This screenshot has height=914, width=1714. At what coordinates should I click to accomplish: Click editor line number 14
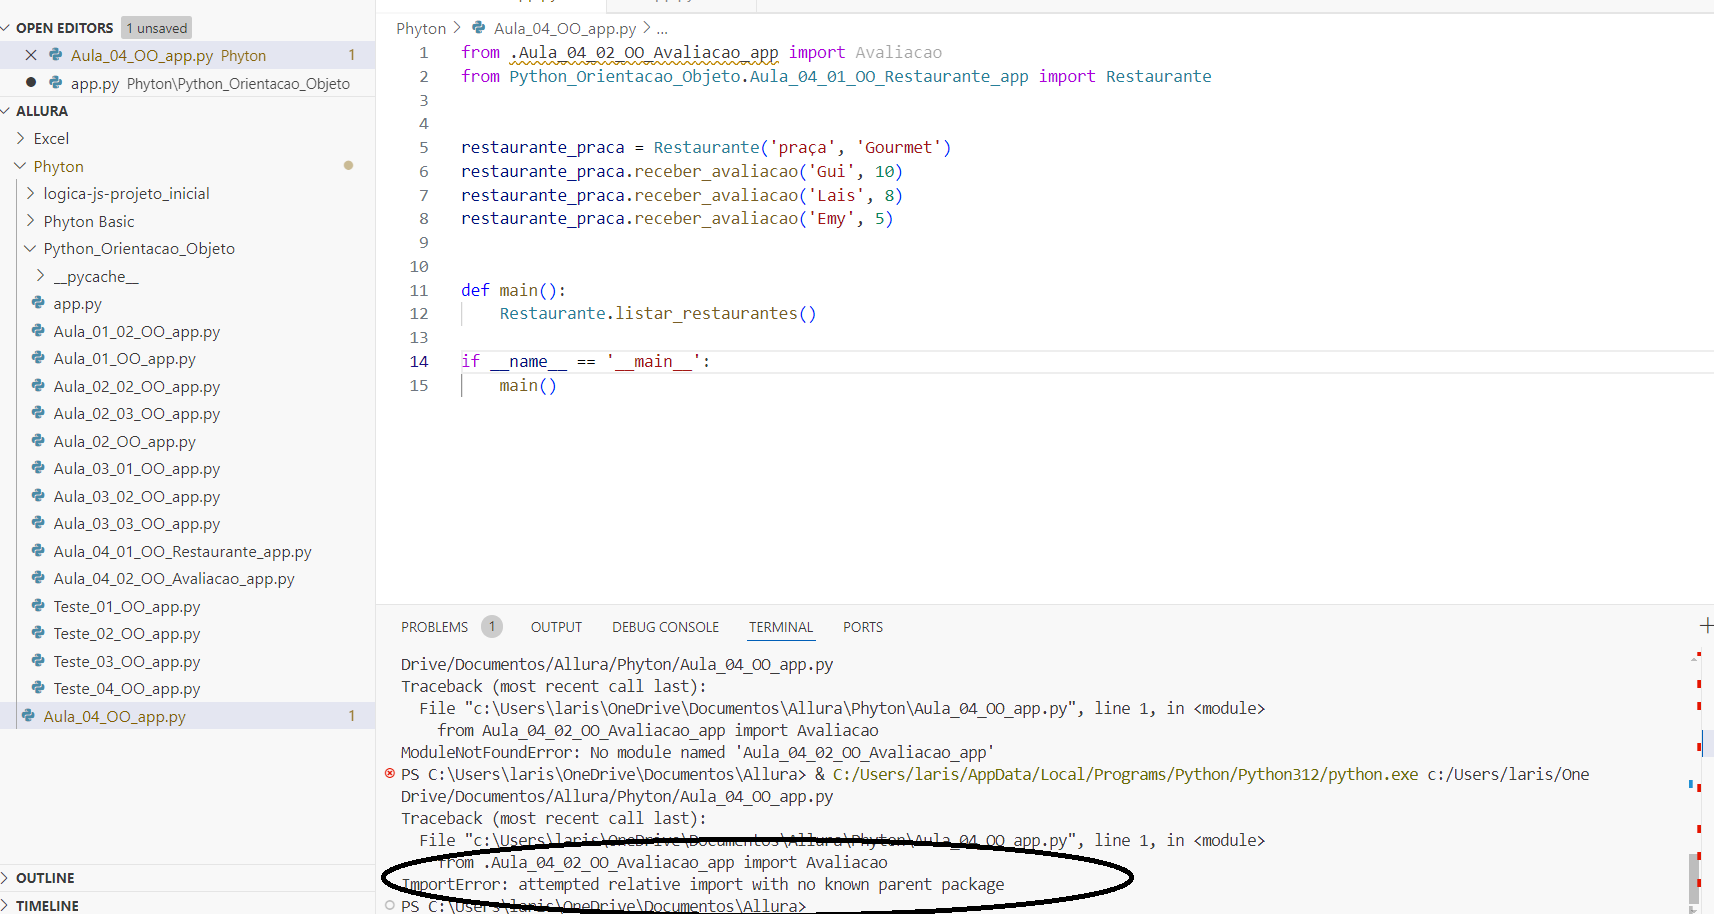click(419, 361)
